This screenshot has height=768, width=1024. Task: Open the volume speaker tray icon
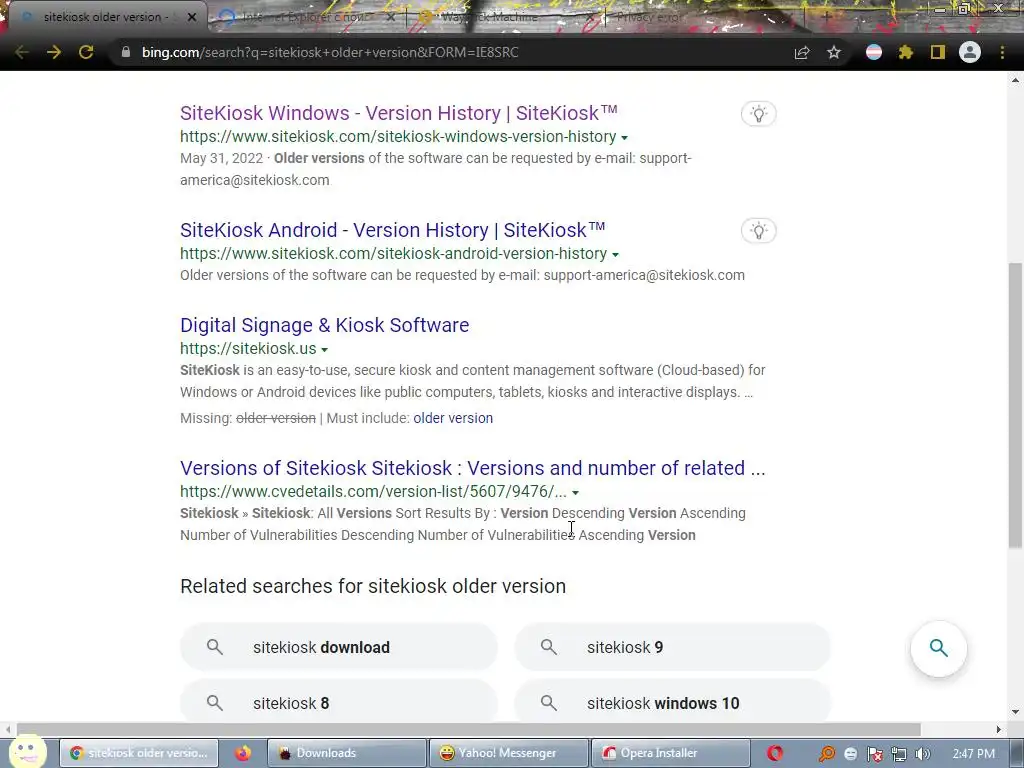point(922,754)
